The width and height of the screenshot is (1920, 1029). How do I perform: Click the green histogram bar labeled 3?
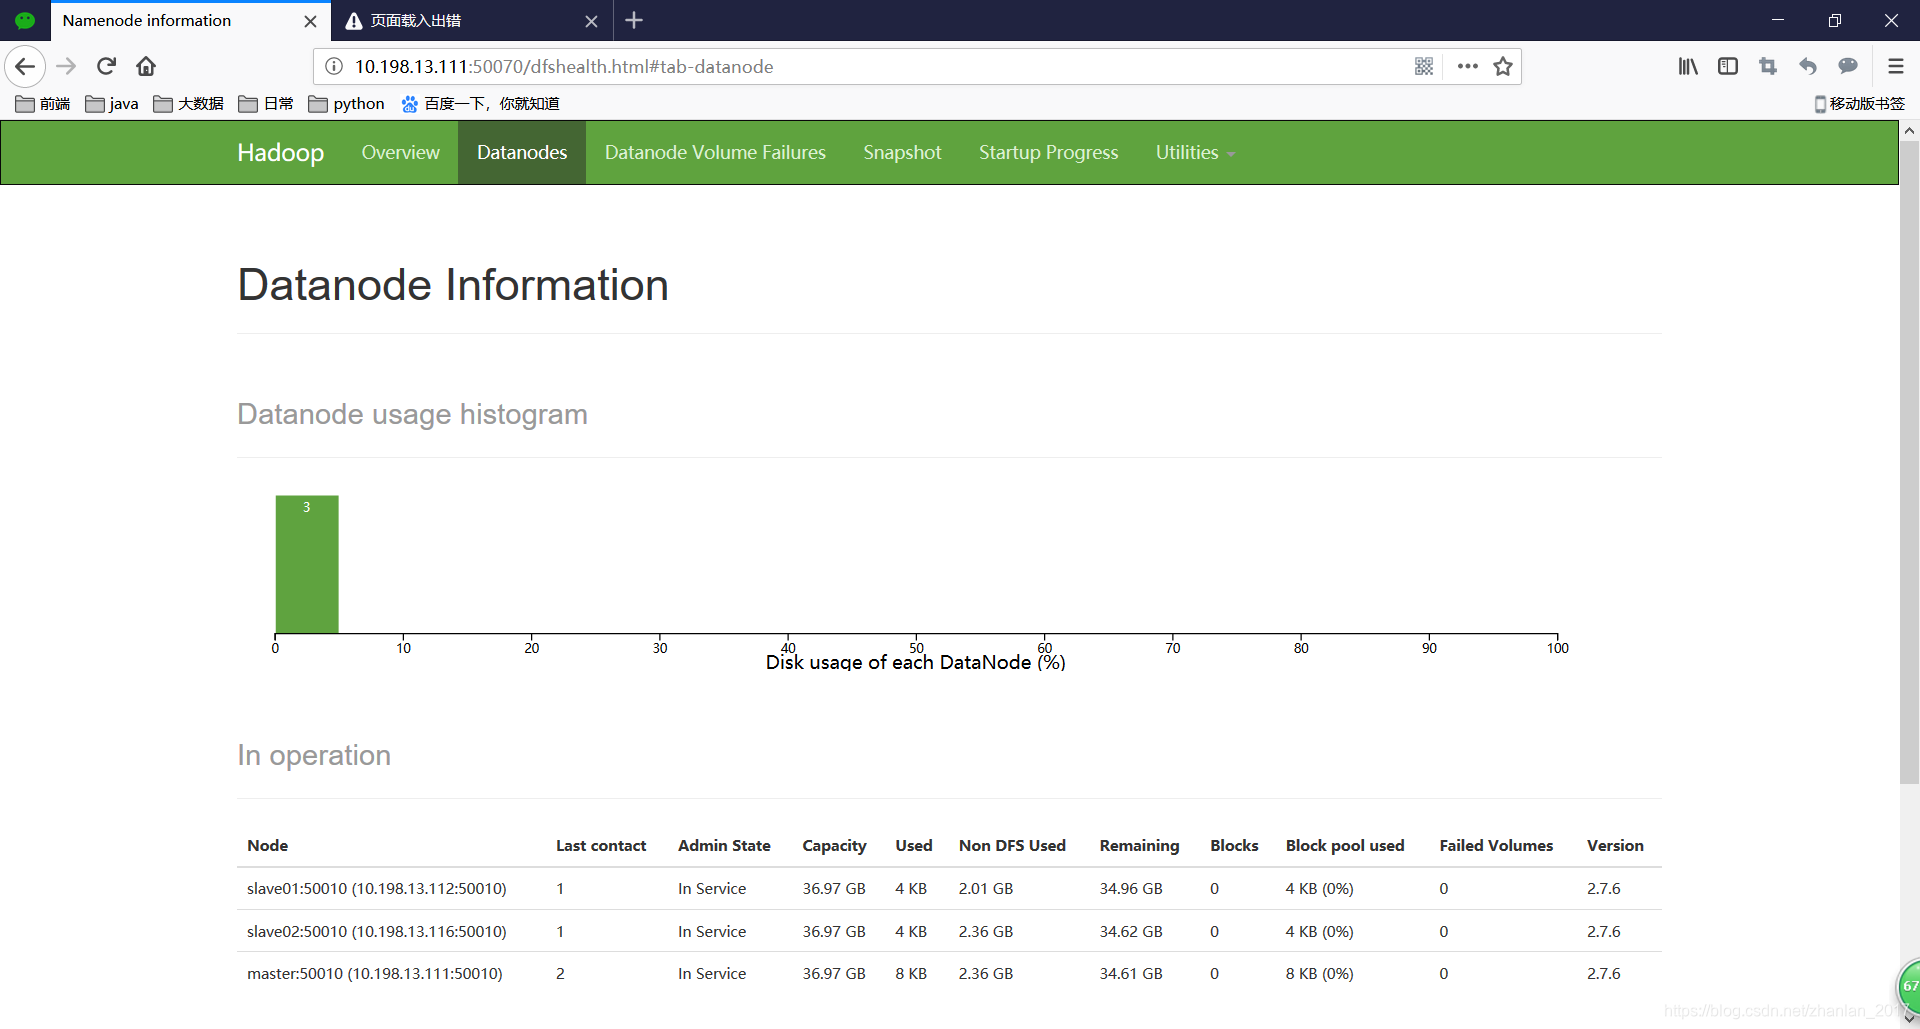click(307, 564)
